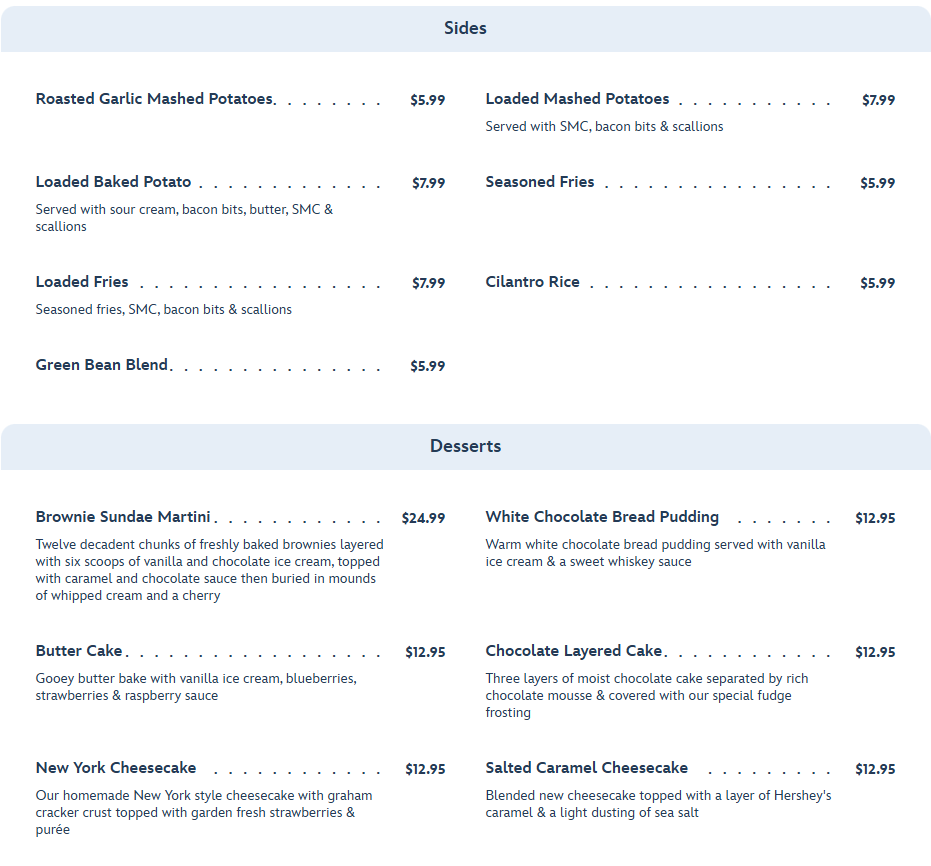This screenshot has width=931, height=866.
Task: Click the Butter Cake description text
Action: pos(196,687)
